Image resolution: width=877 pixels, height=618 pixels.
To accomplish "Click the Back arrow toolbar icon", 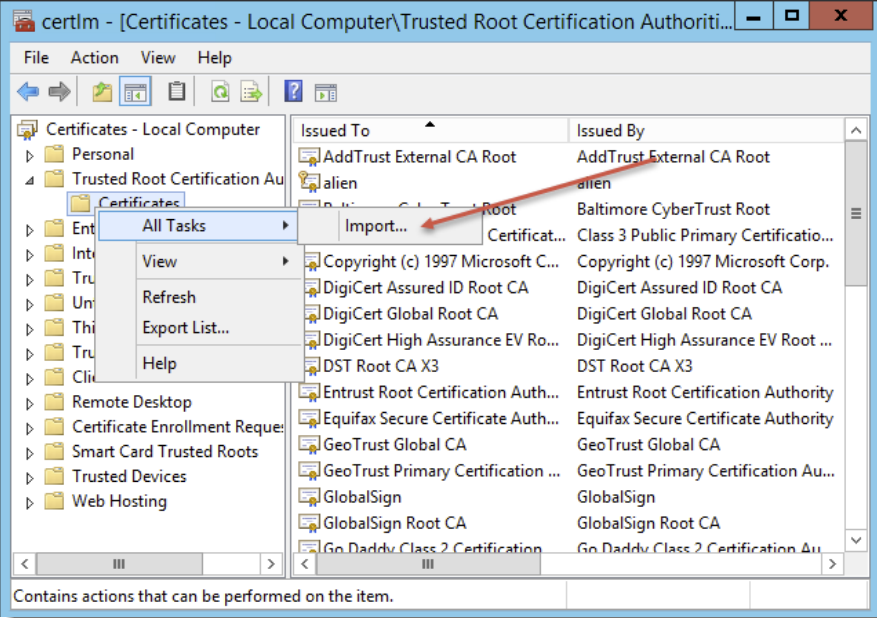I will click(28, 91).
